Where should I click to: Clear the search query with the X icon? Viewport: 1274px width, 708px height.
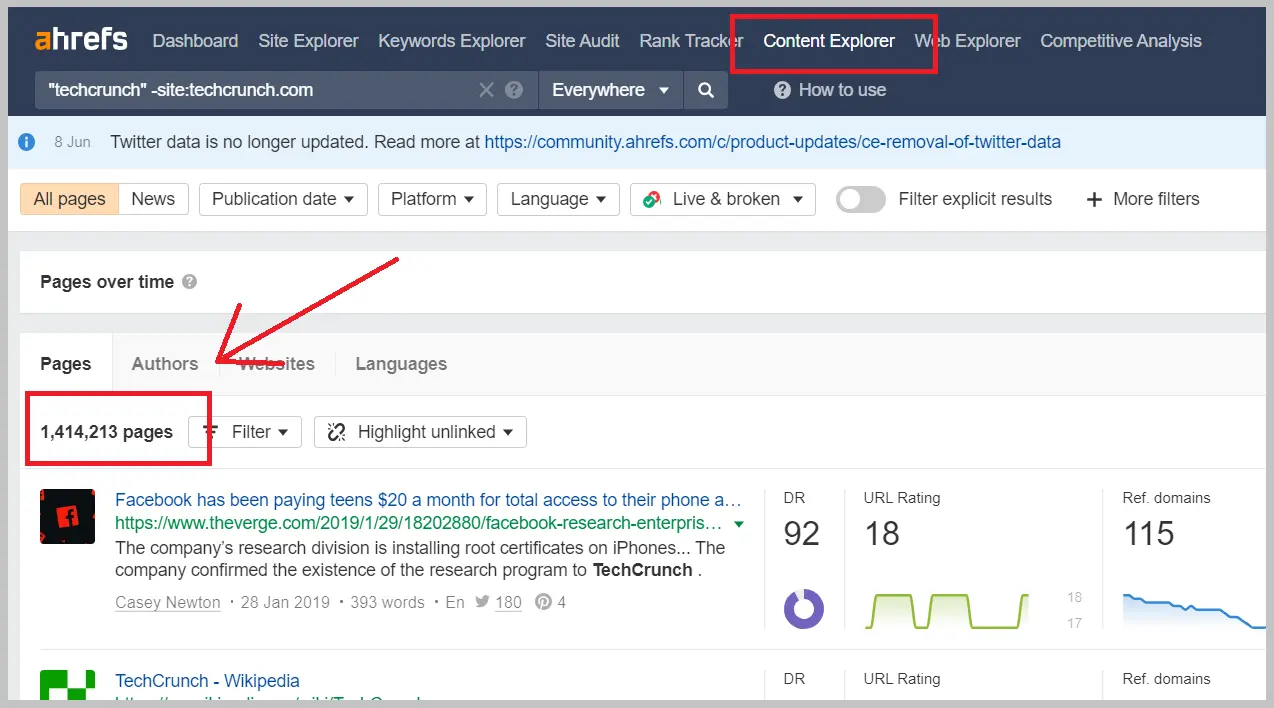coord(486,90)
